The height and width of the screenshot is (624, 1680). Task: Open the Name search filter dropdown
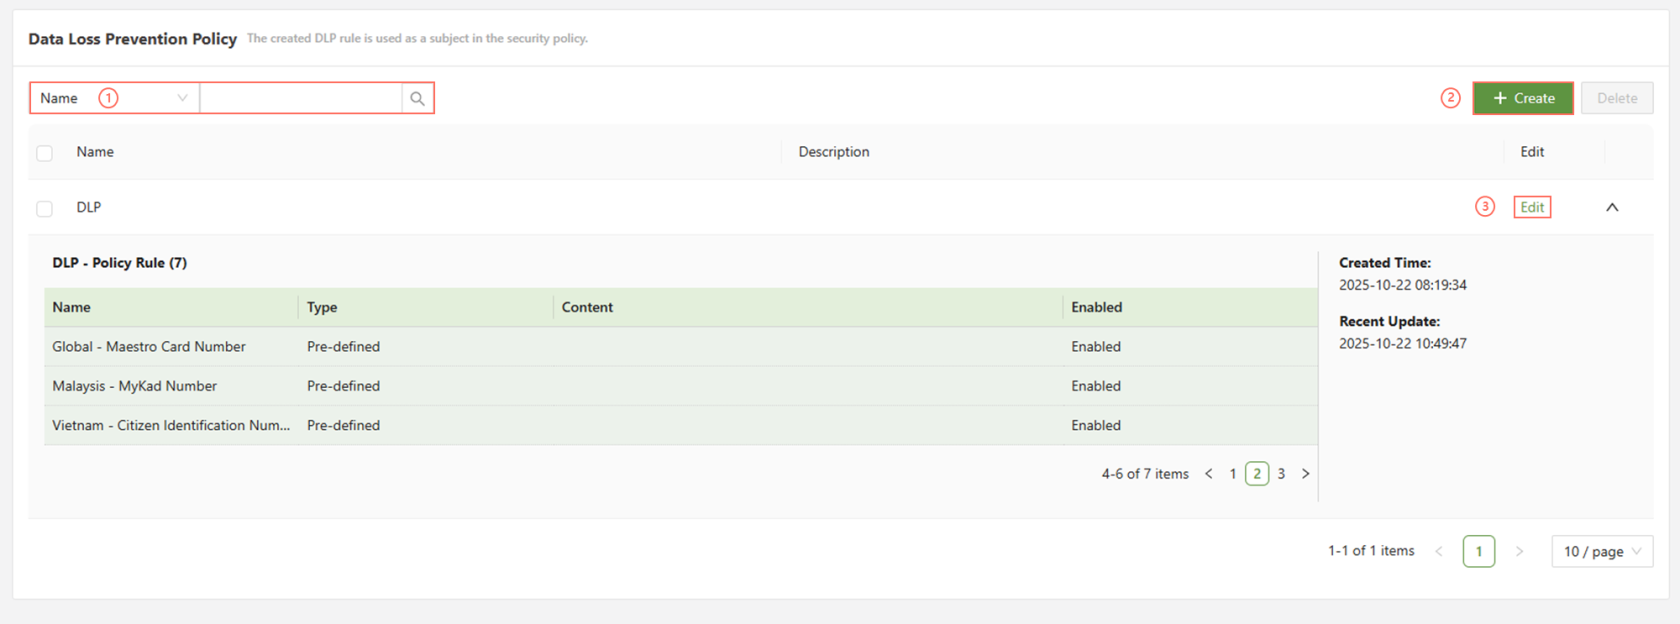point(114,98)
